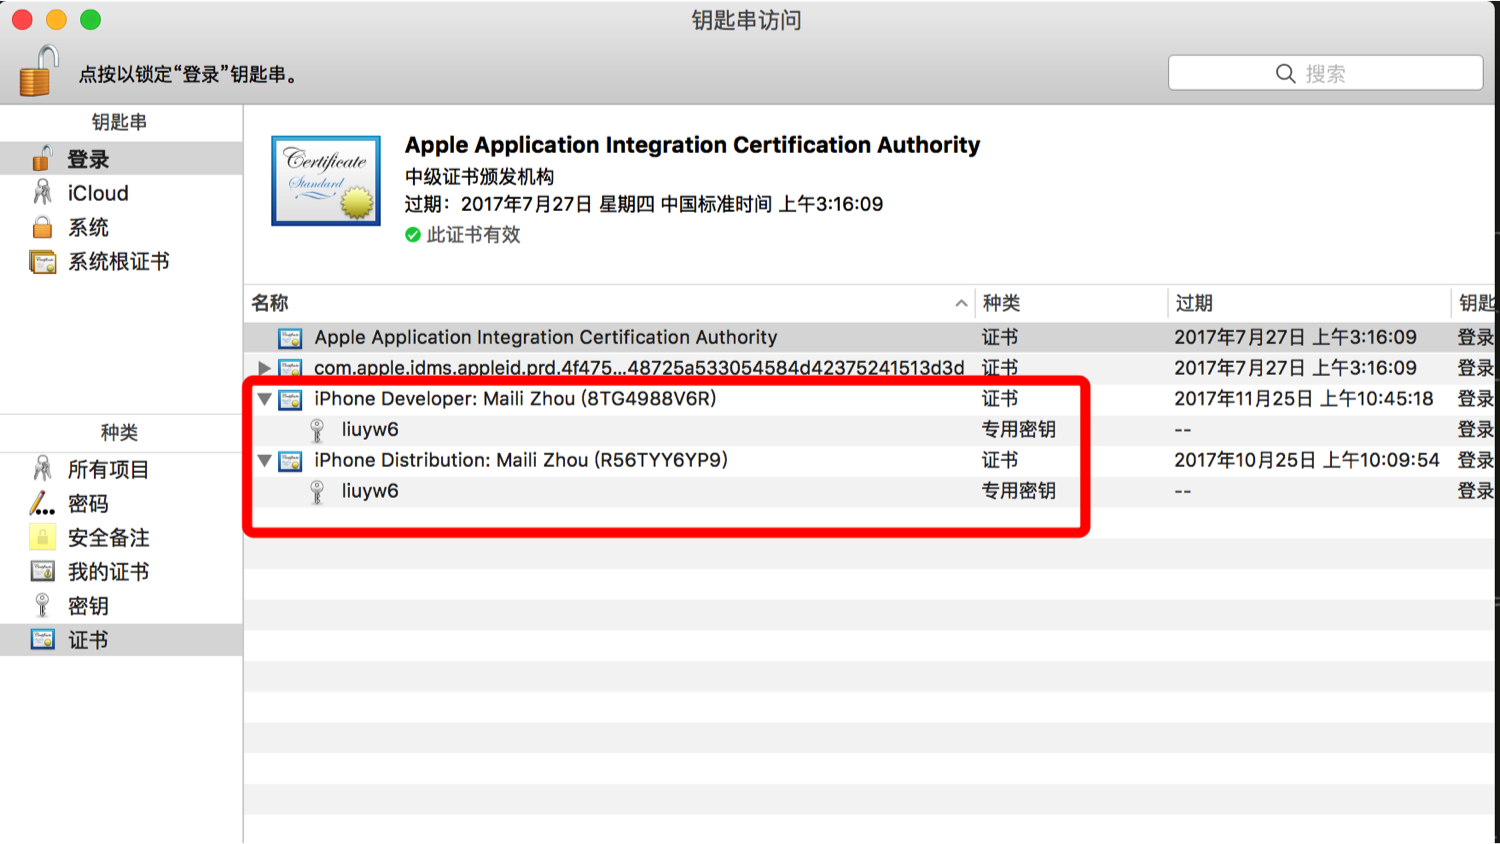This screenshot has height=844, width=1500.
Task: Select Apple Application Integration Certification Authority row
Action: click(545, 337)
